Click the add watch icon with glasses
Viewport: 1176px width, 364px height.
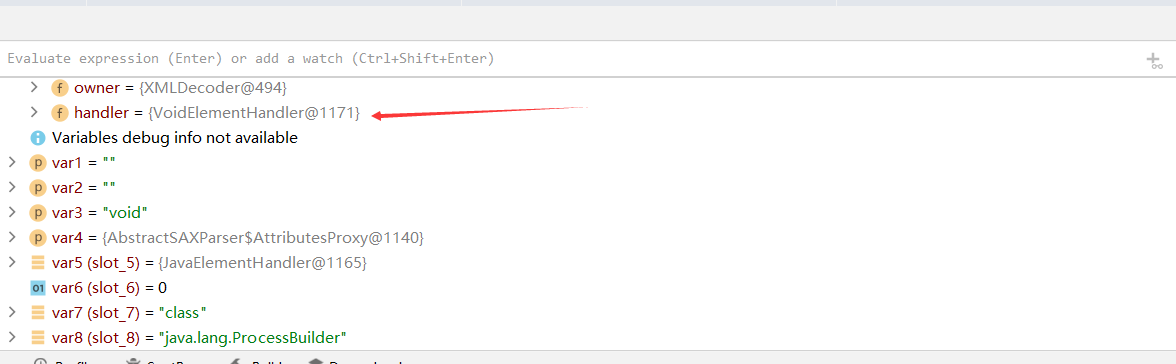point(1154,62)
